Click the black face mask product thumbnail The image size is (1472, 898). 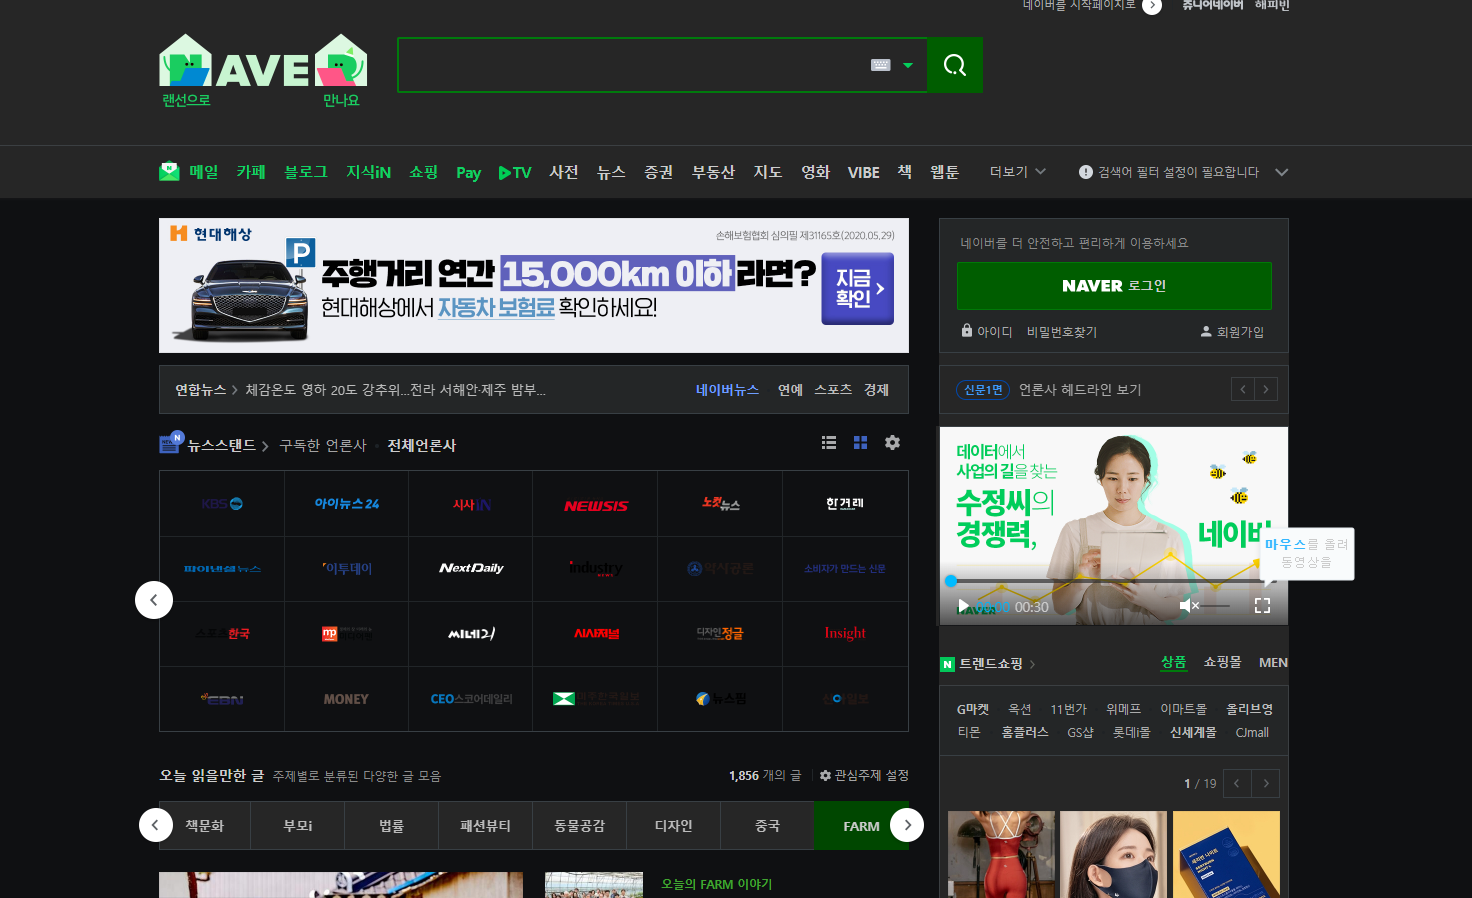coord(1113,854)
